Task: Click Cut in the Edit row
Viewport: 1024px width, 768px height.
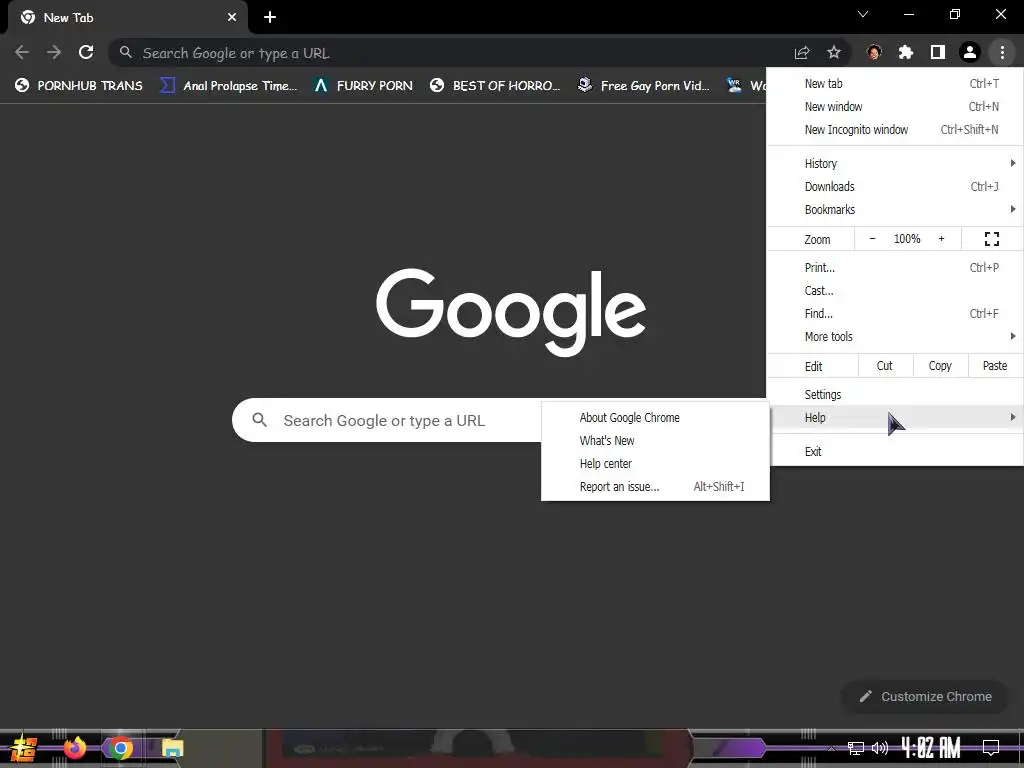Action: click(x=884, y=366)
